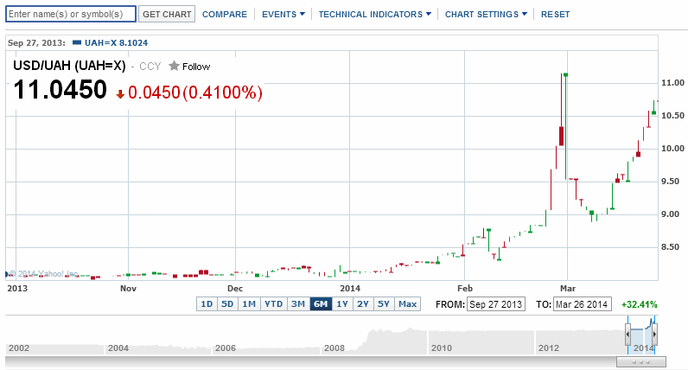This screenshot has height=370, width=688.
Task: Open the Chart Settings dropdown
Action: 486,14
